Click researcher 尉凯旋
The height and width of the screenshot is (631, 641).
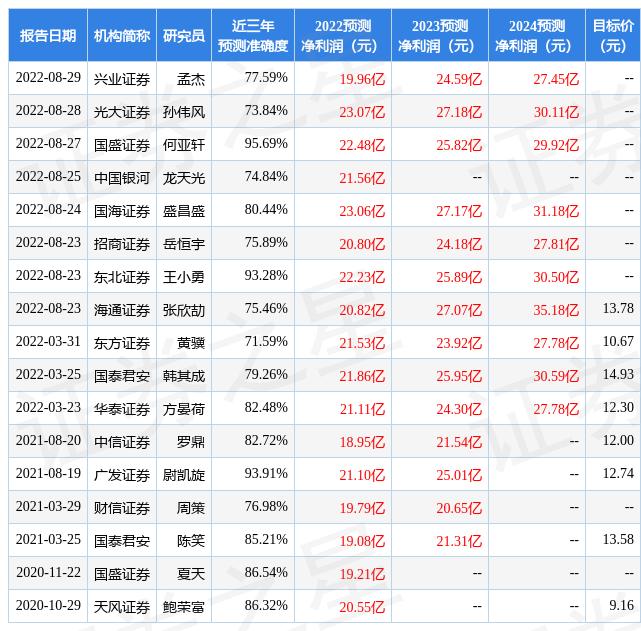pyautogui.click(x=184, y=475)
